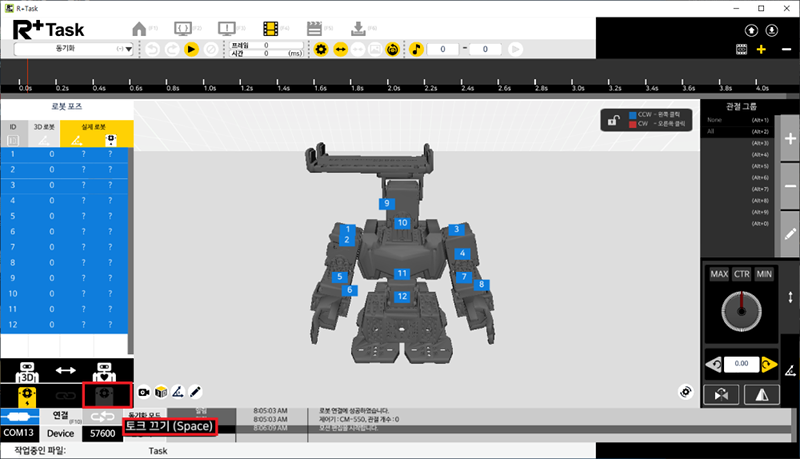Click the torque off motor icon

pyautogui.click(x=106, y=396)
